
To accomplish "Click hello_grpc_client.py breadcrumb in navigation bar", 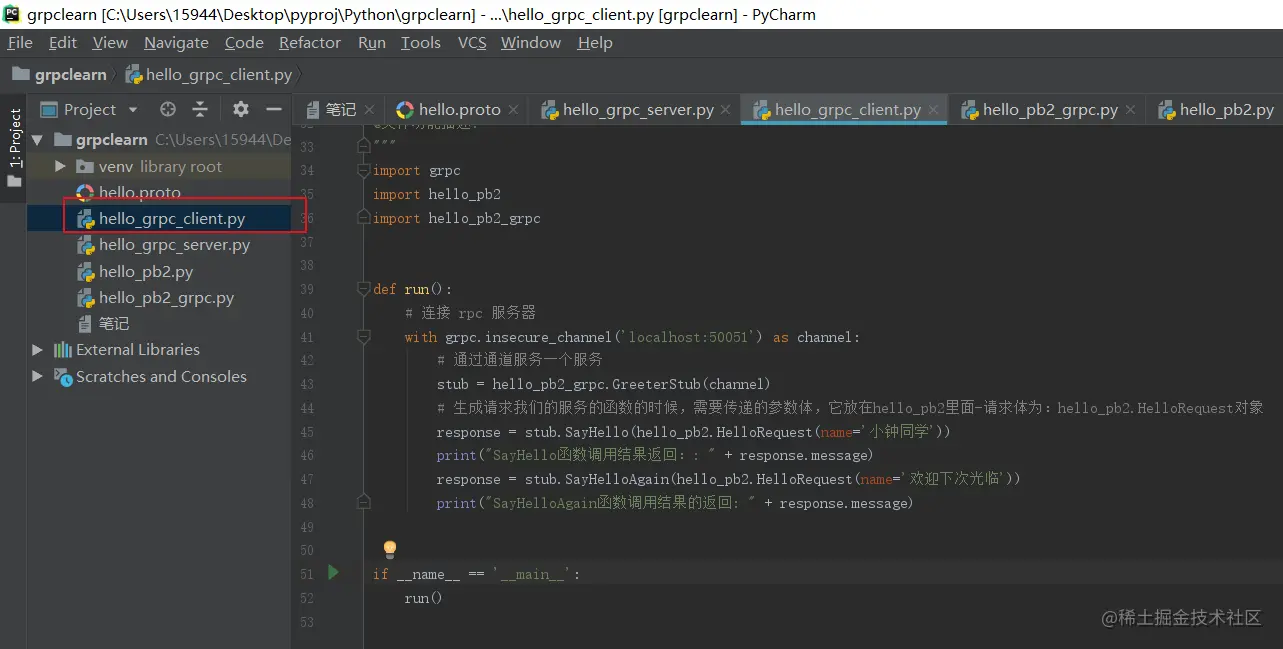I will [209, 75].
